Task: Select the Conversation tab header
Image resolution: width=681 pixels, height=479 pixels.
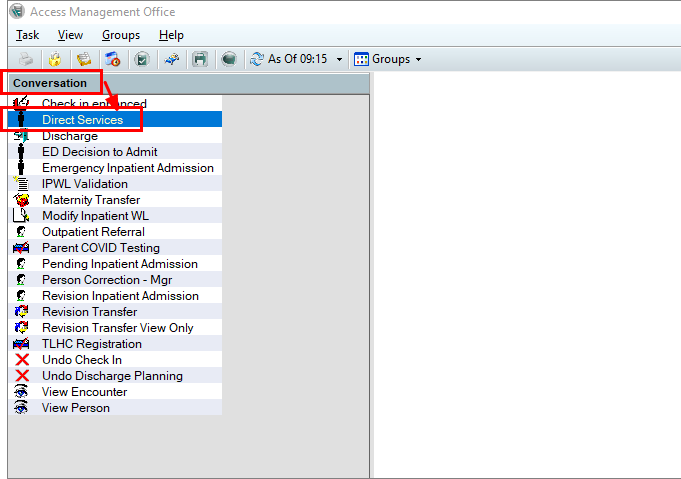Action: coord(50,83)
